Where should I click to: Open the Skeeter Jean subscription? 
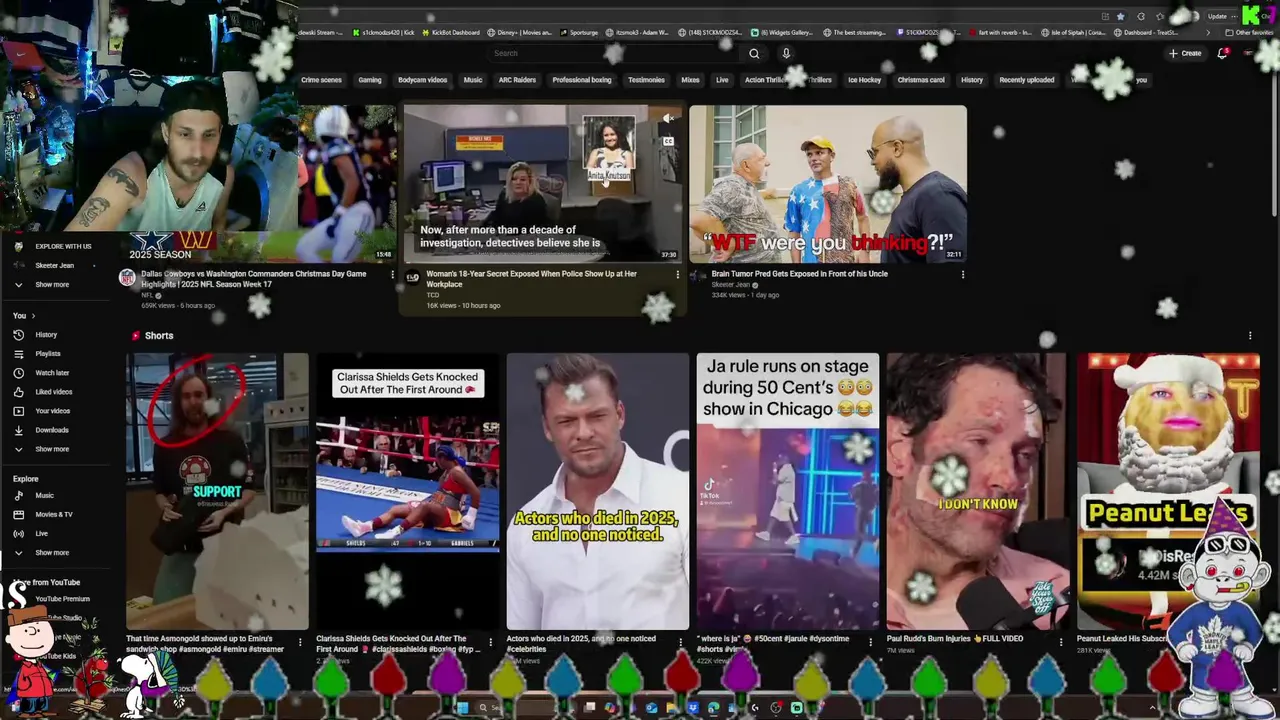coord(54,266)
